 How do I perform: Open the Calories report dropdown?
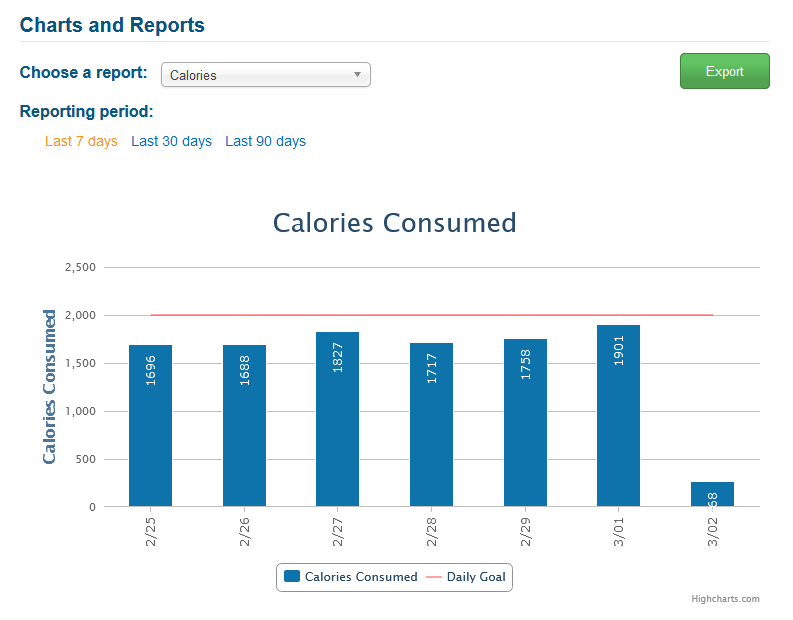point(266,75)
